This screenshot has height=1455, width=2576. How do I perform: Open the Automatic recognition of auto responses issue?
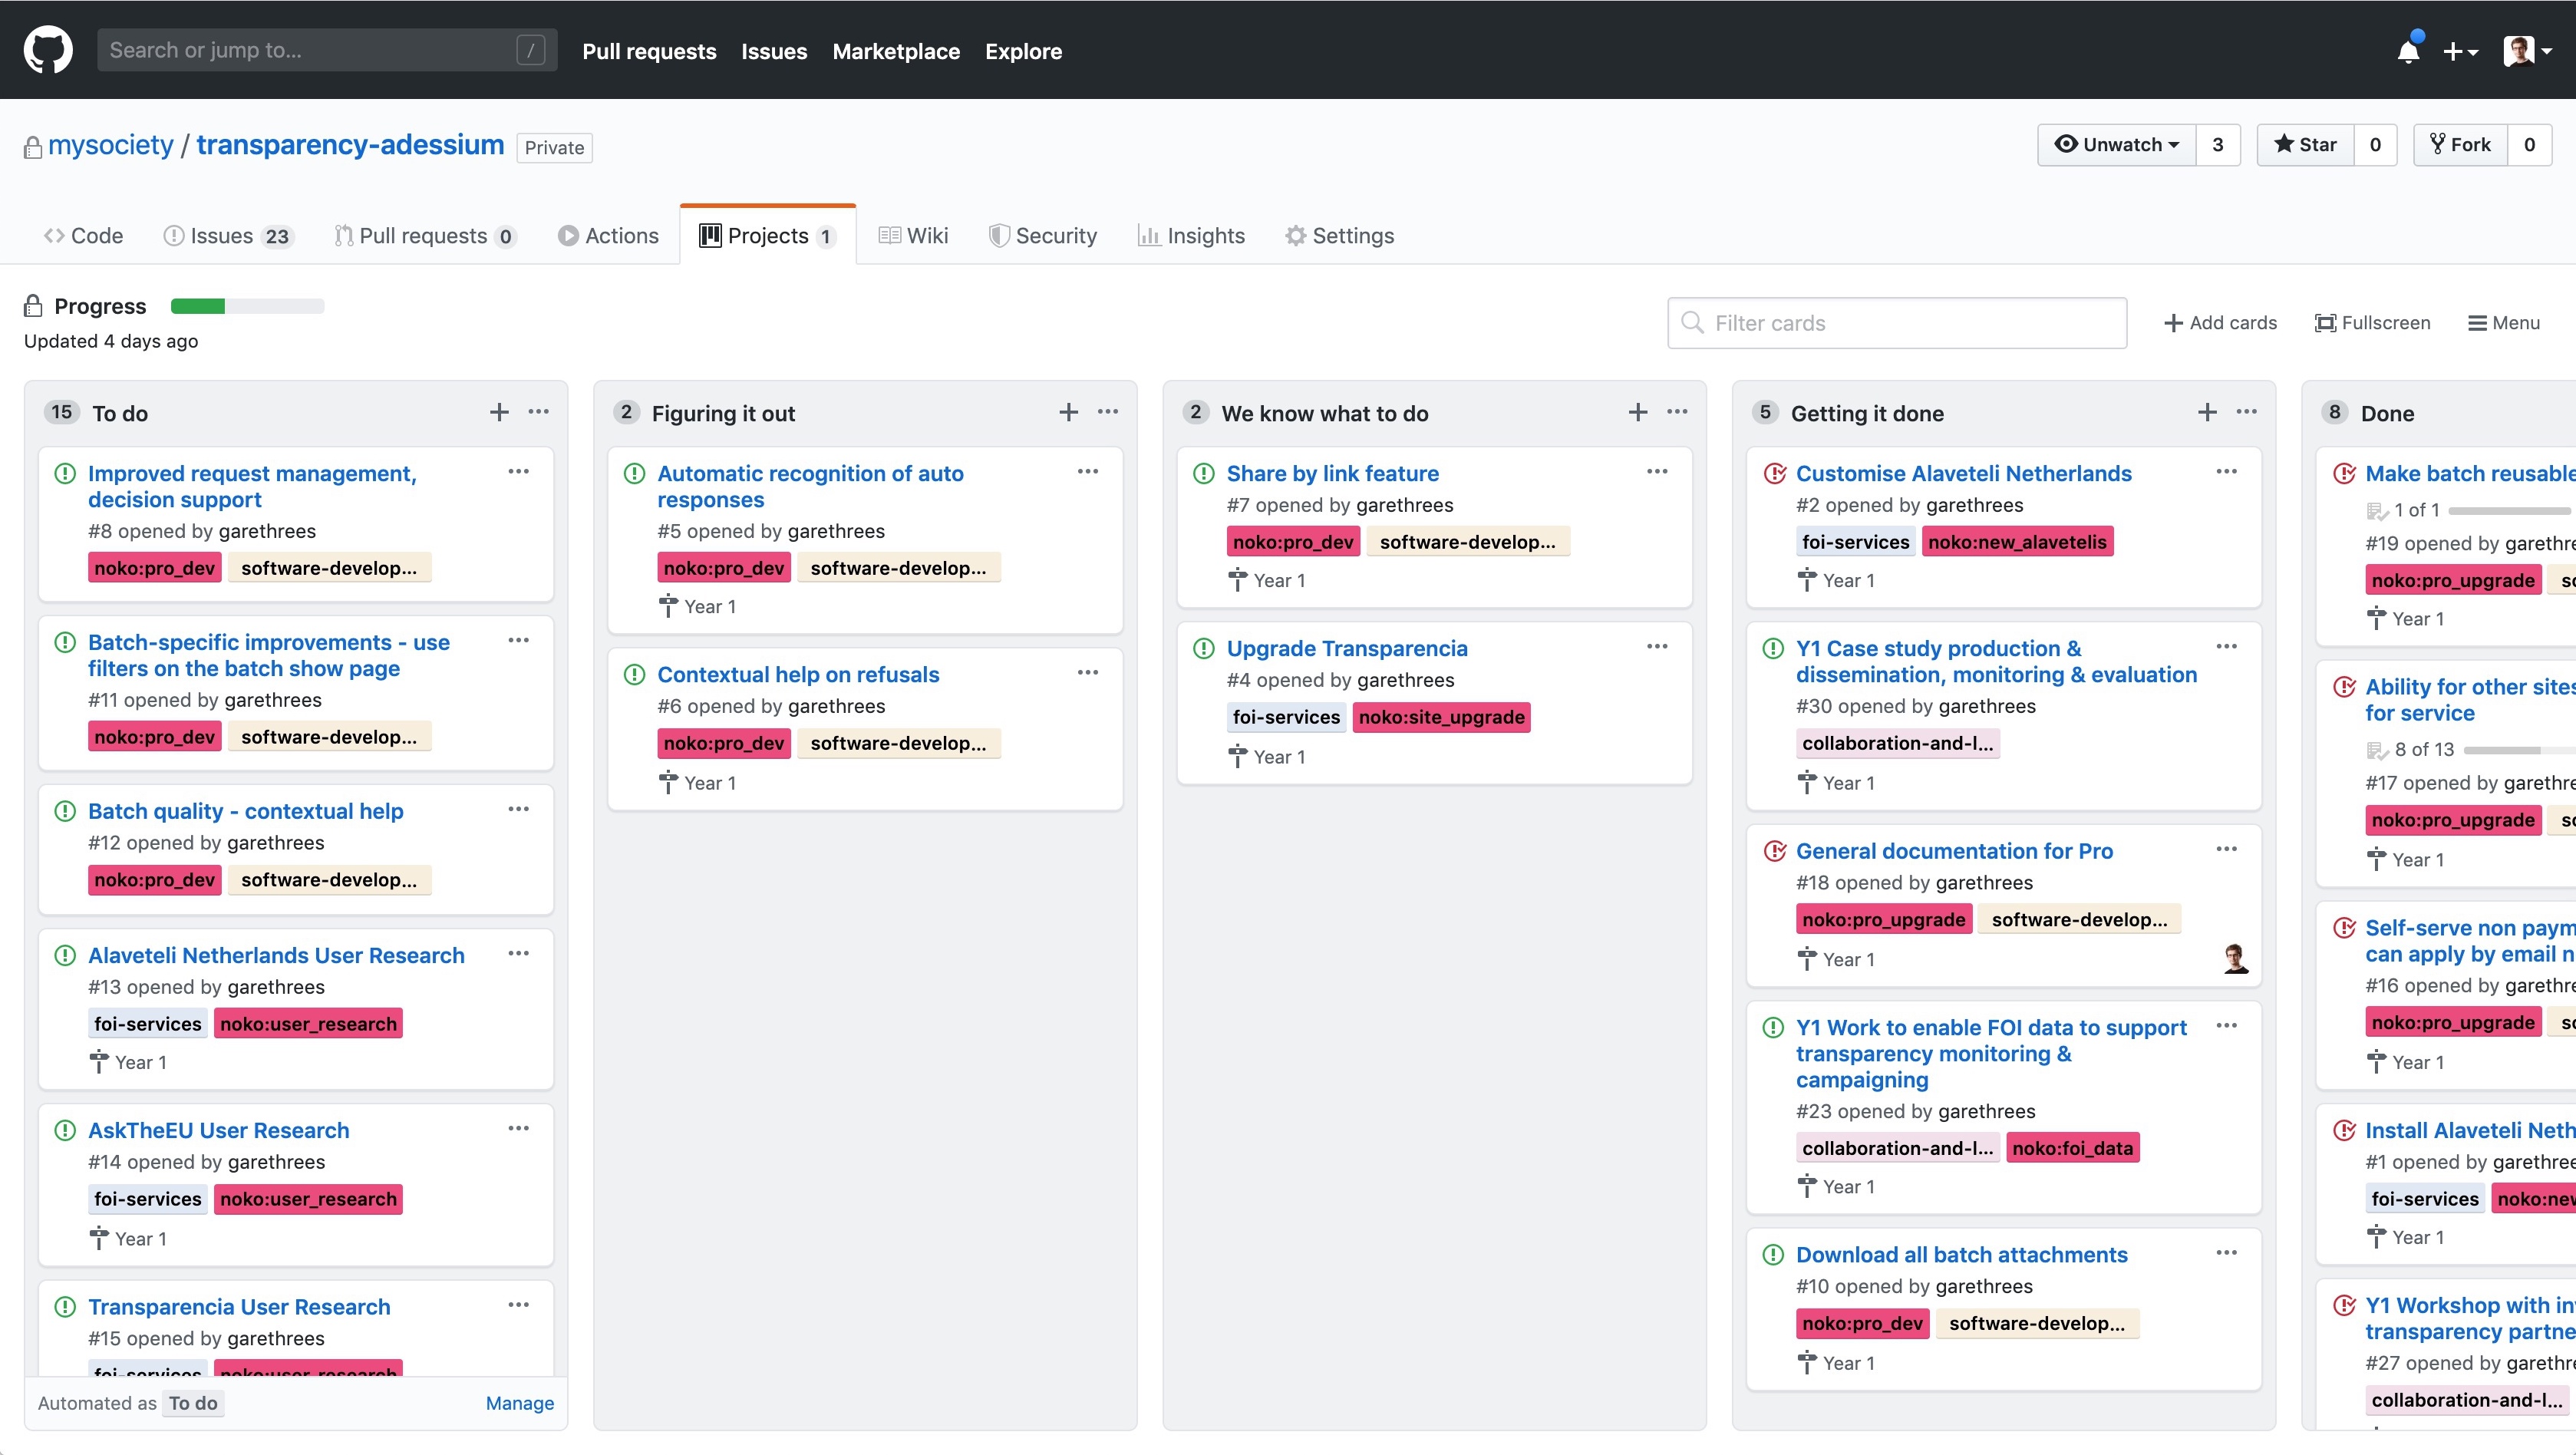tap(810, 486)
